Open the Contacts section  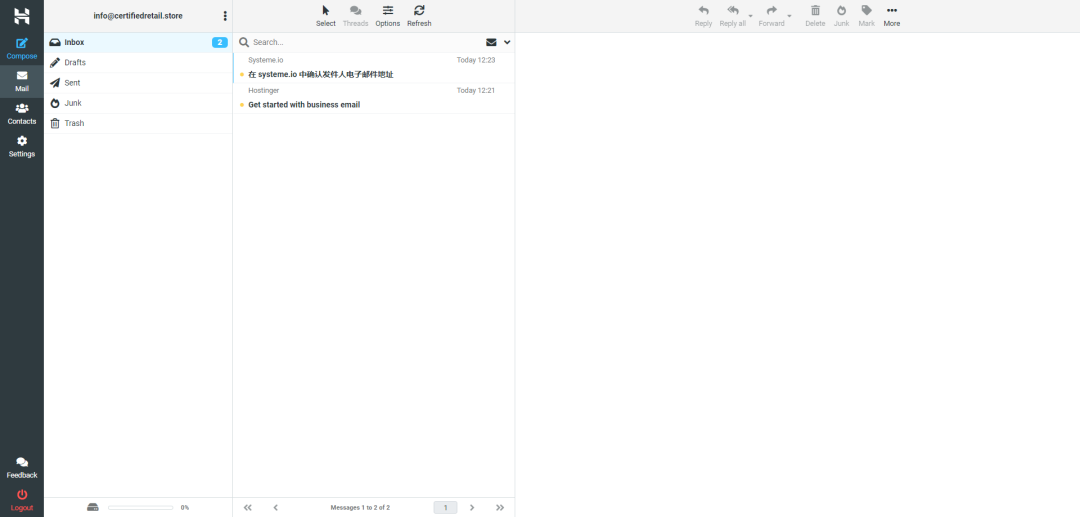tap(22, 114)
